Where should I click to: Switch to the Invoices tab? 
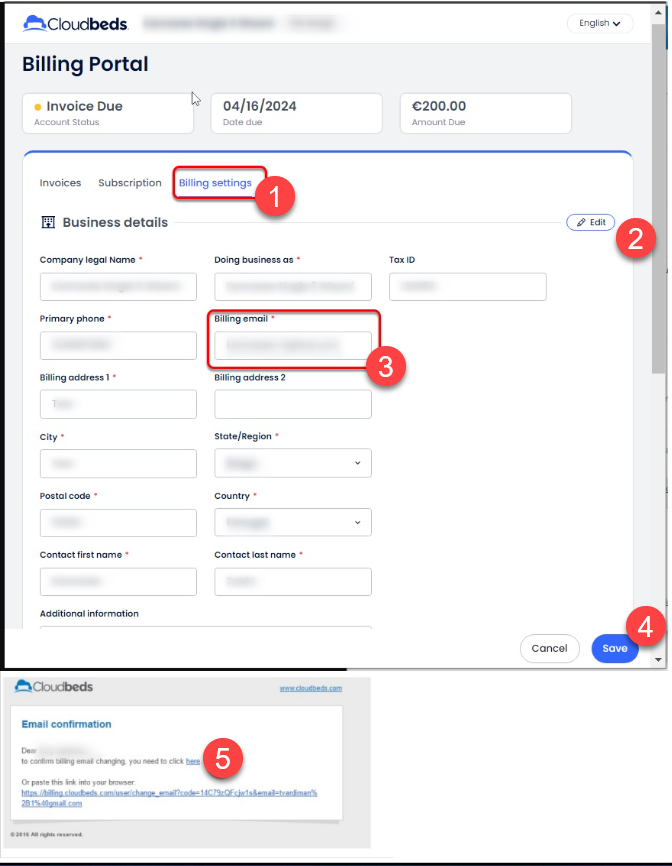click(60, 183)
